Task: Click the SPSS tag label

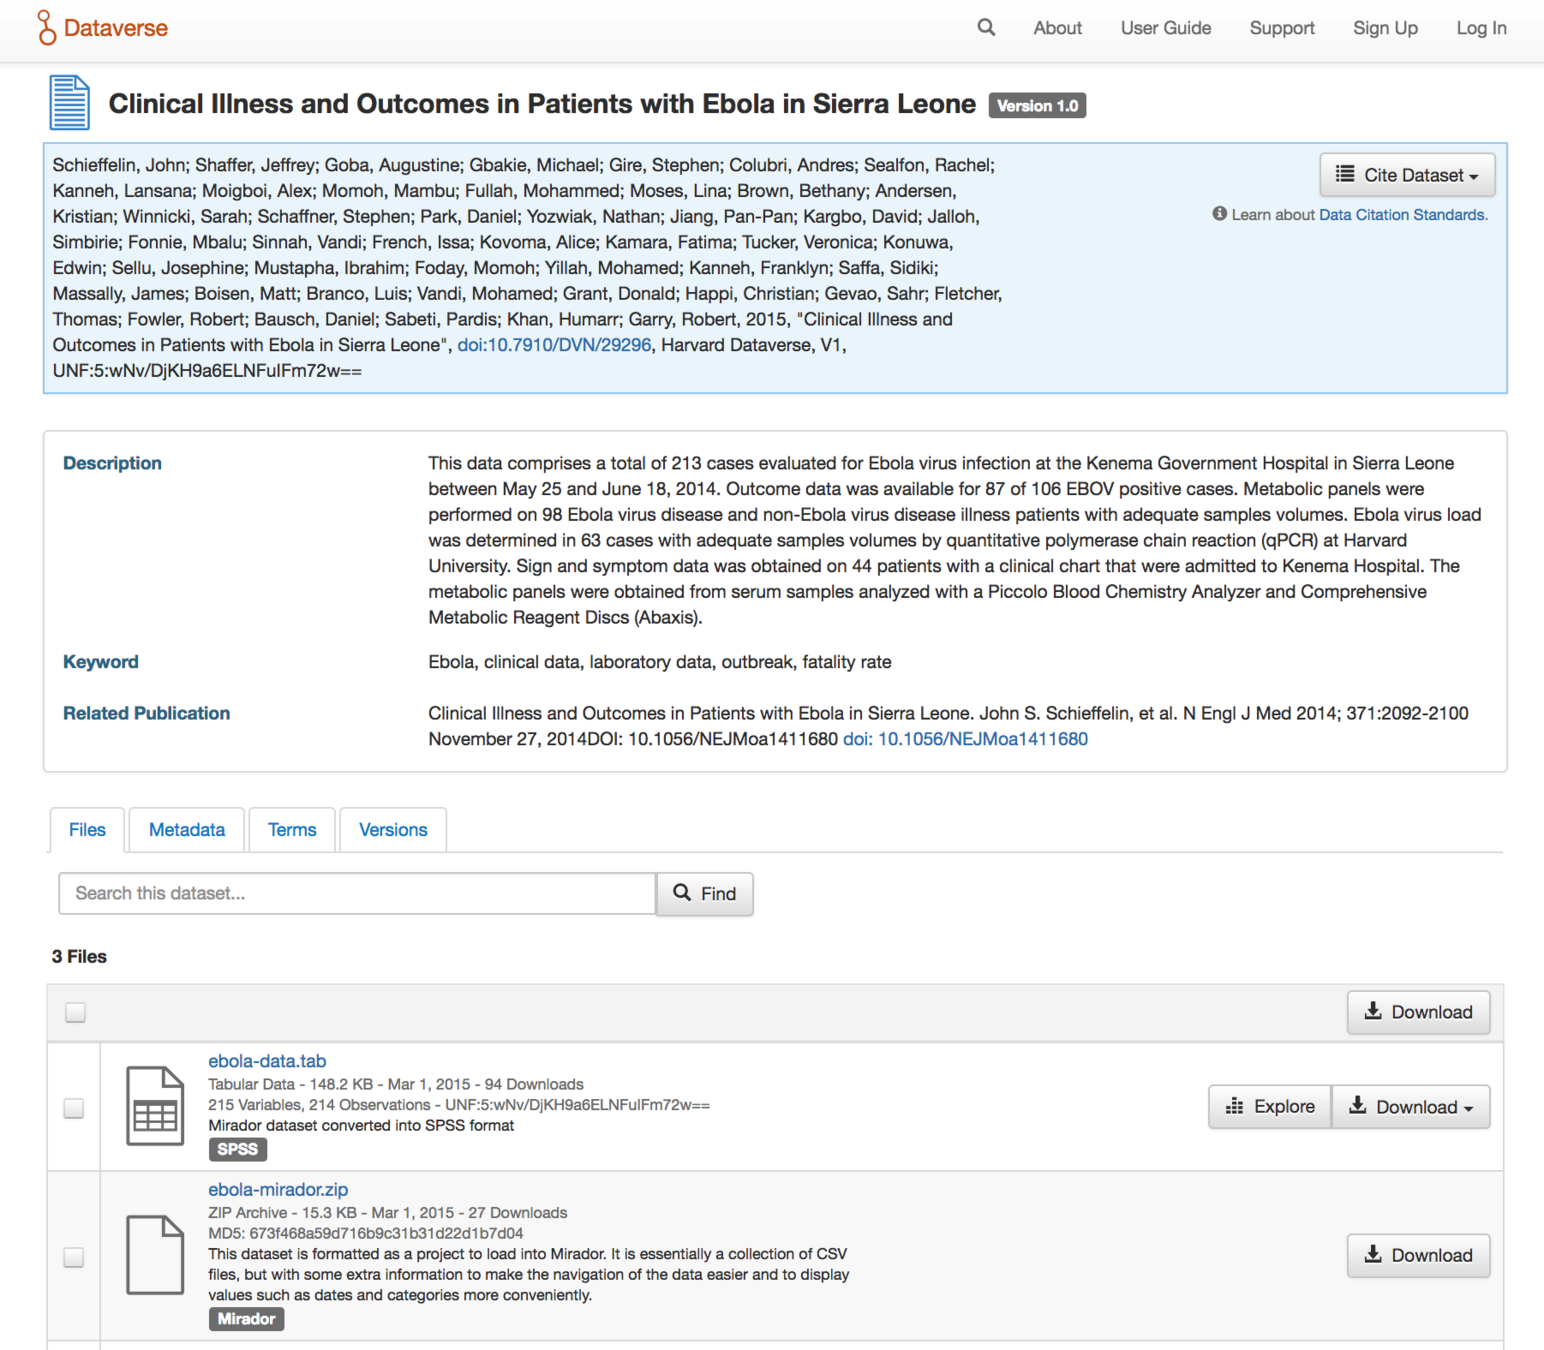Action: coord(238,1150)
